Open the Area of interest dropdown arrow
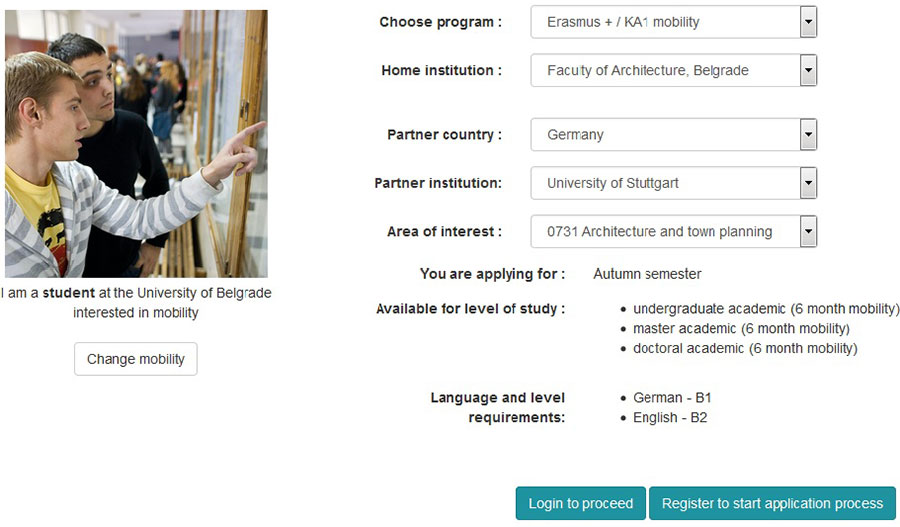This screenshot has width=900, height=527. pos(808,232)
